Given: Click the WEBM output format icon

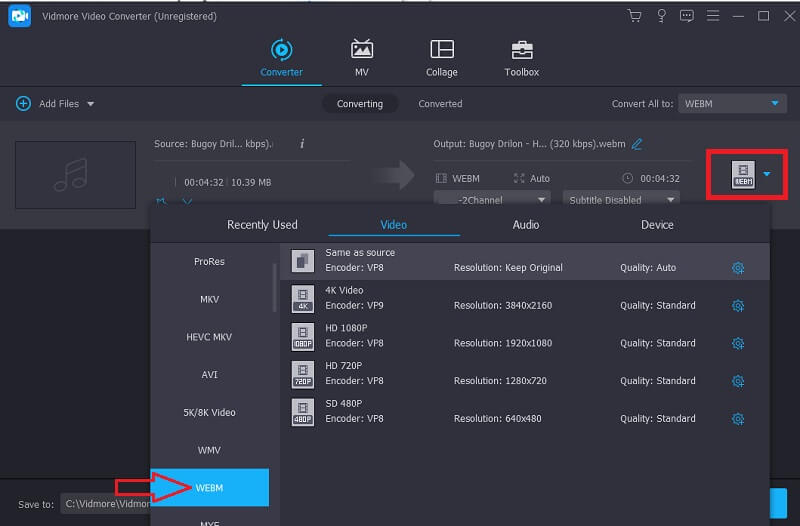Looking at the screenshot, I should tap(743, 175).
